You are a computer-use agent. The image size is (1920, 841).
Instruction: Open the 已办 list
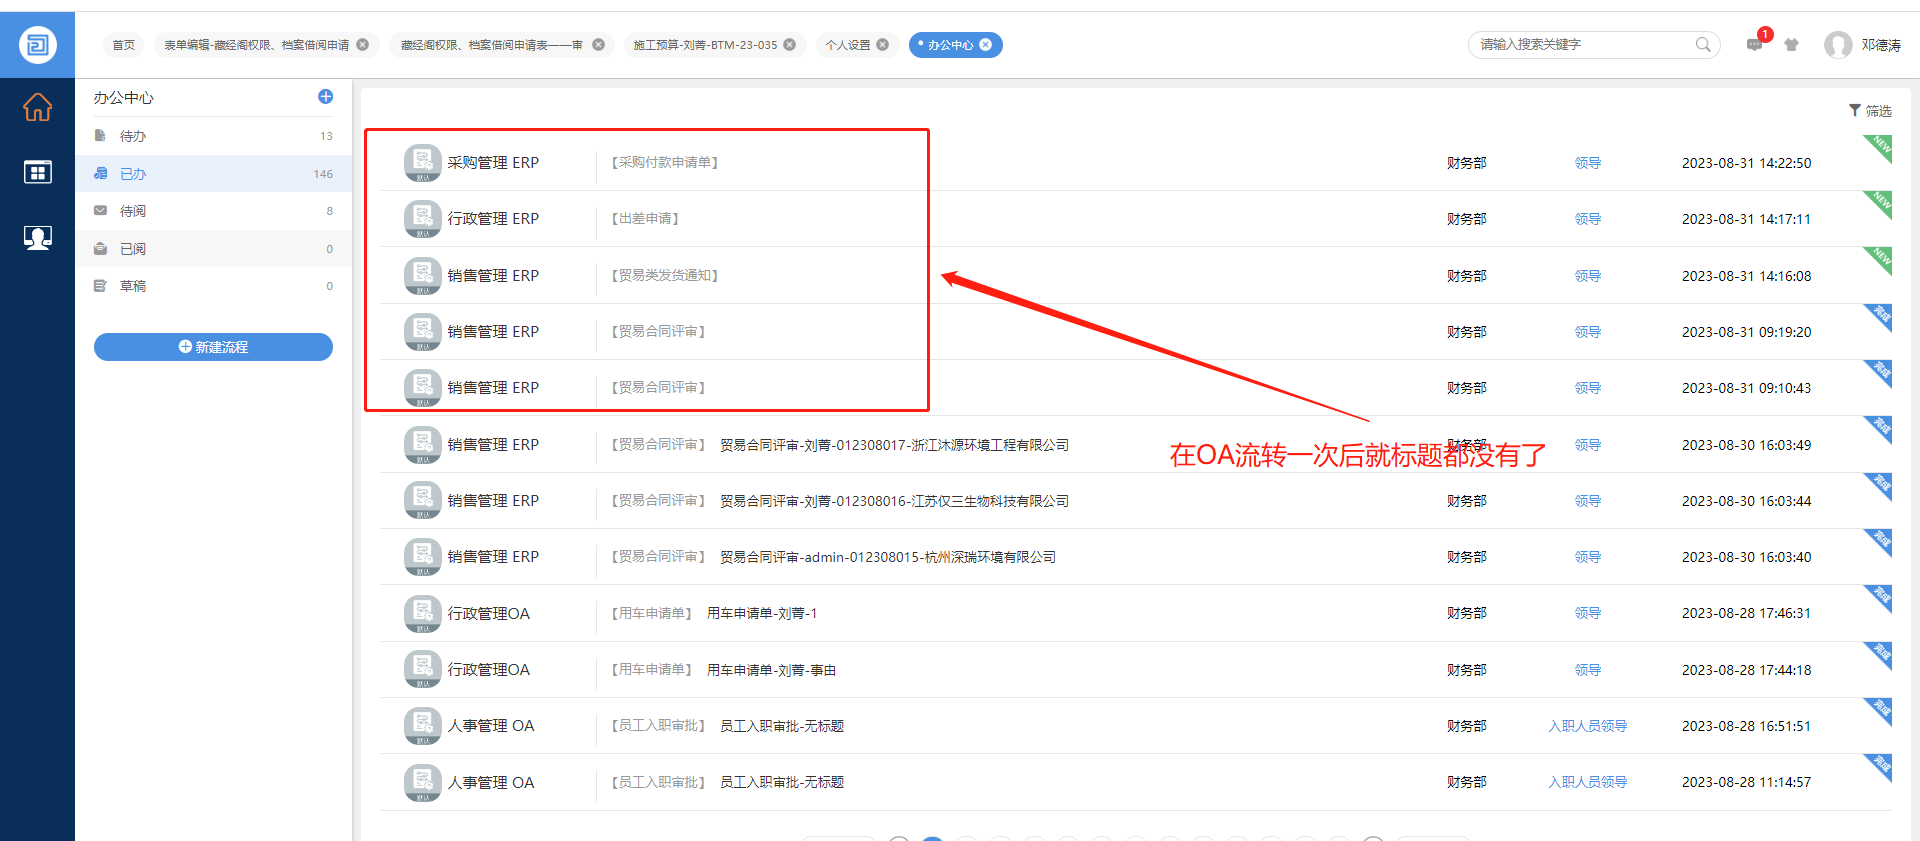(x=214, y=174)
